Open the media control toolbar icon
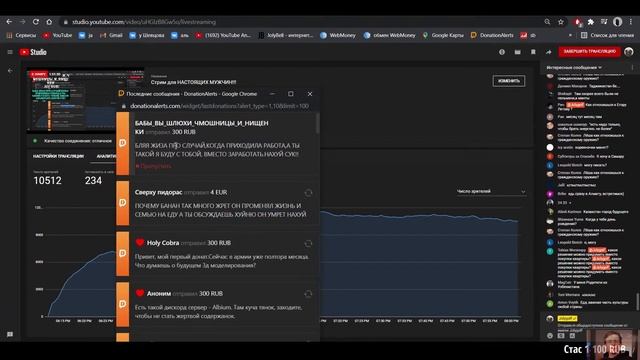640x360 pixels. (x=604, y=22)
